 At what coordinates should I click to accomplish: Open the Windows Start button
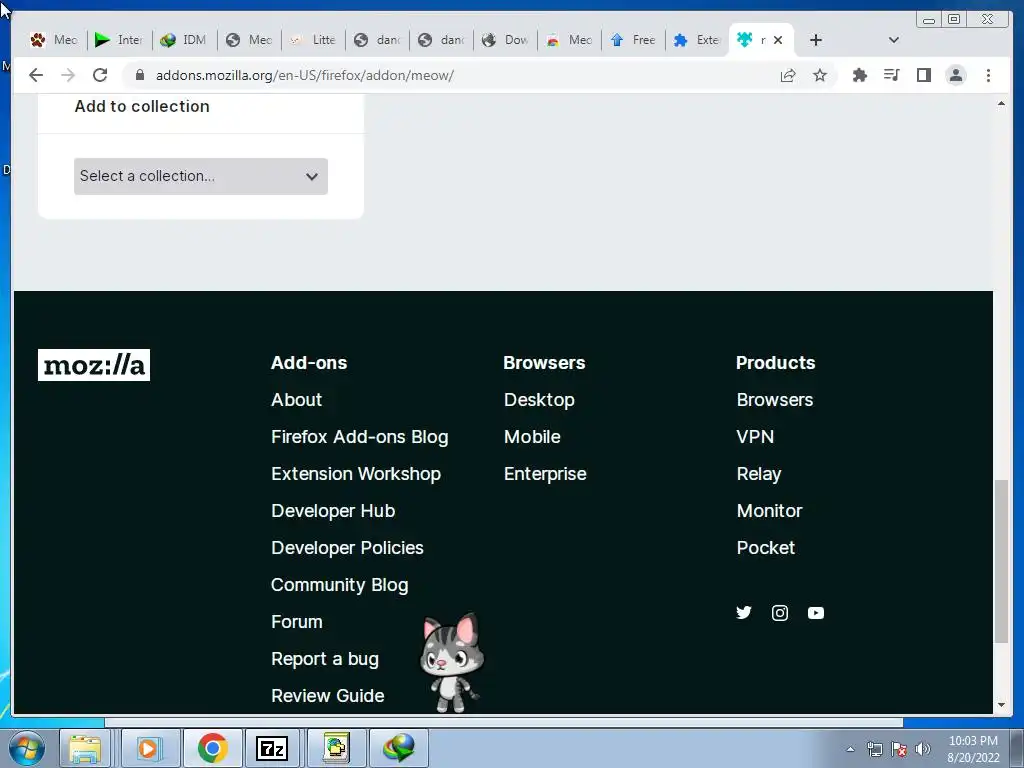pyautogui.click(x=26, y=748)
